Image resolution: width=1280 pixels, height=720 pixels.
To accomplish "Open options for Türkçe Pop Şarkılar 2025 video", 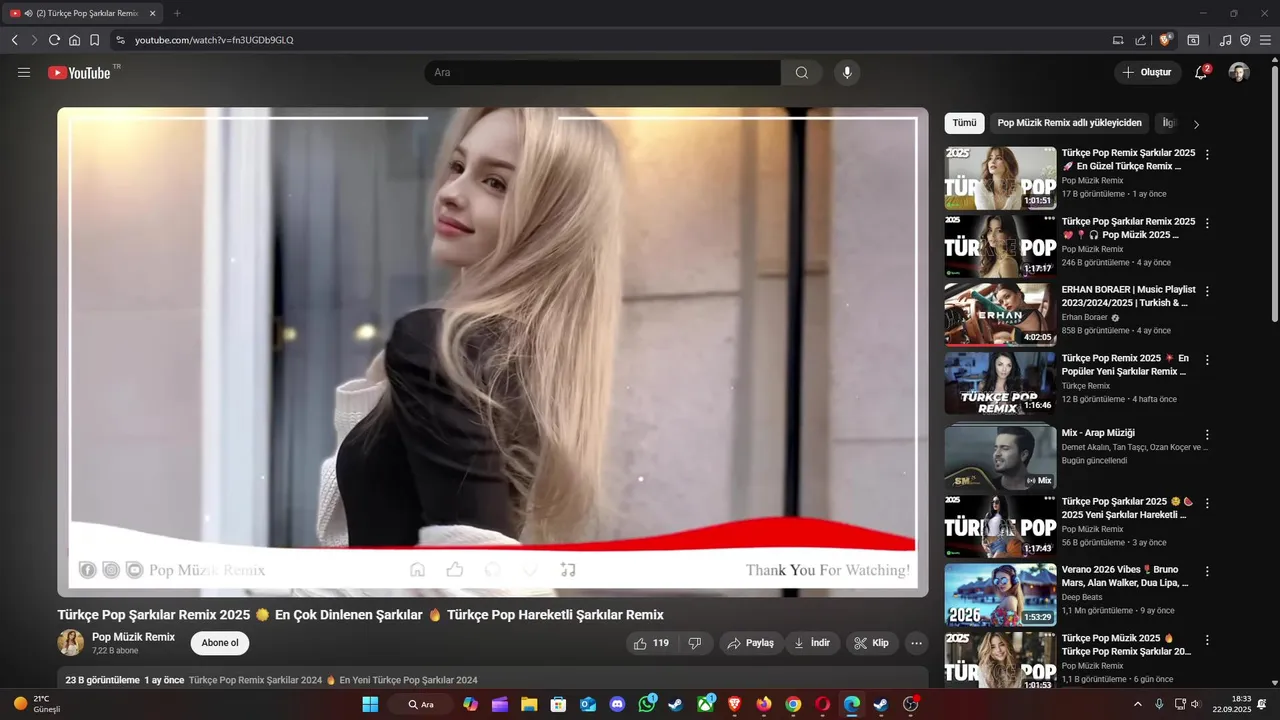I will (1207, 503).
